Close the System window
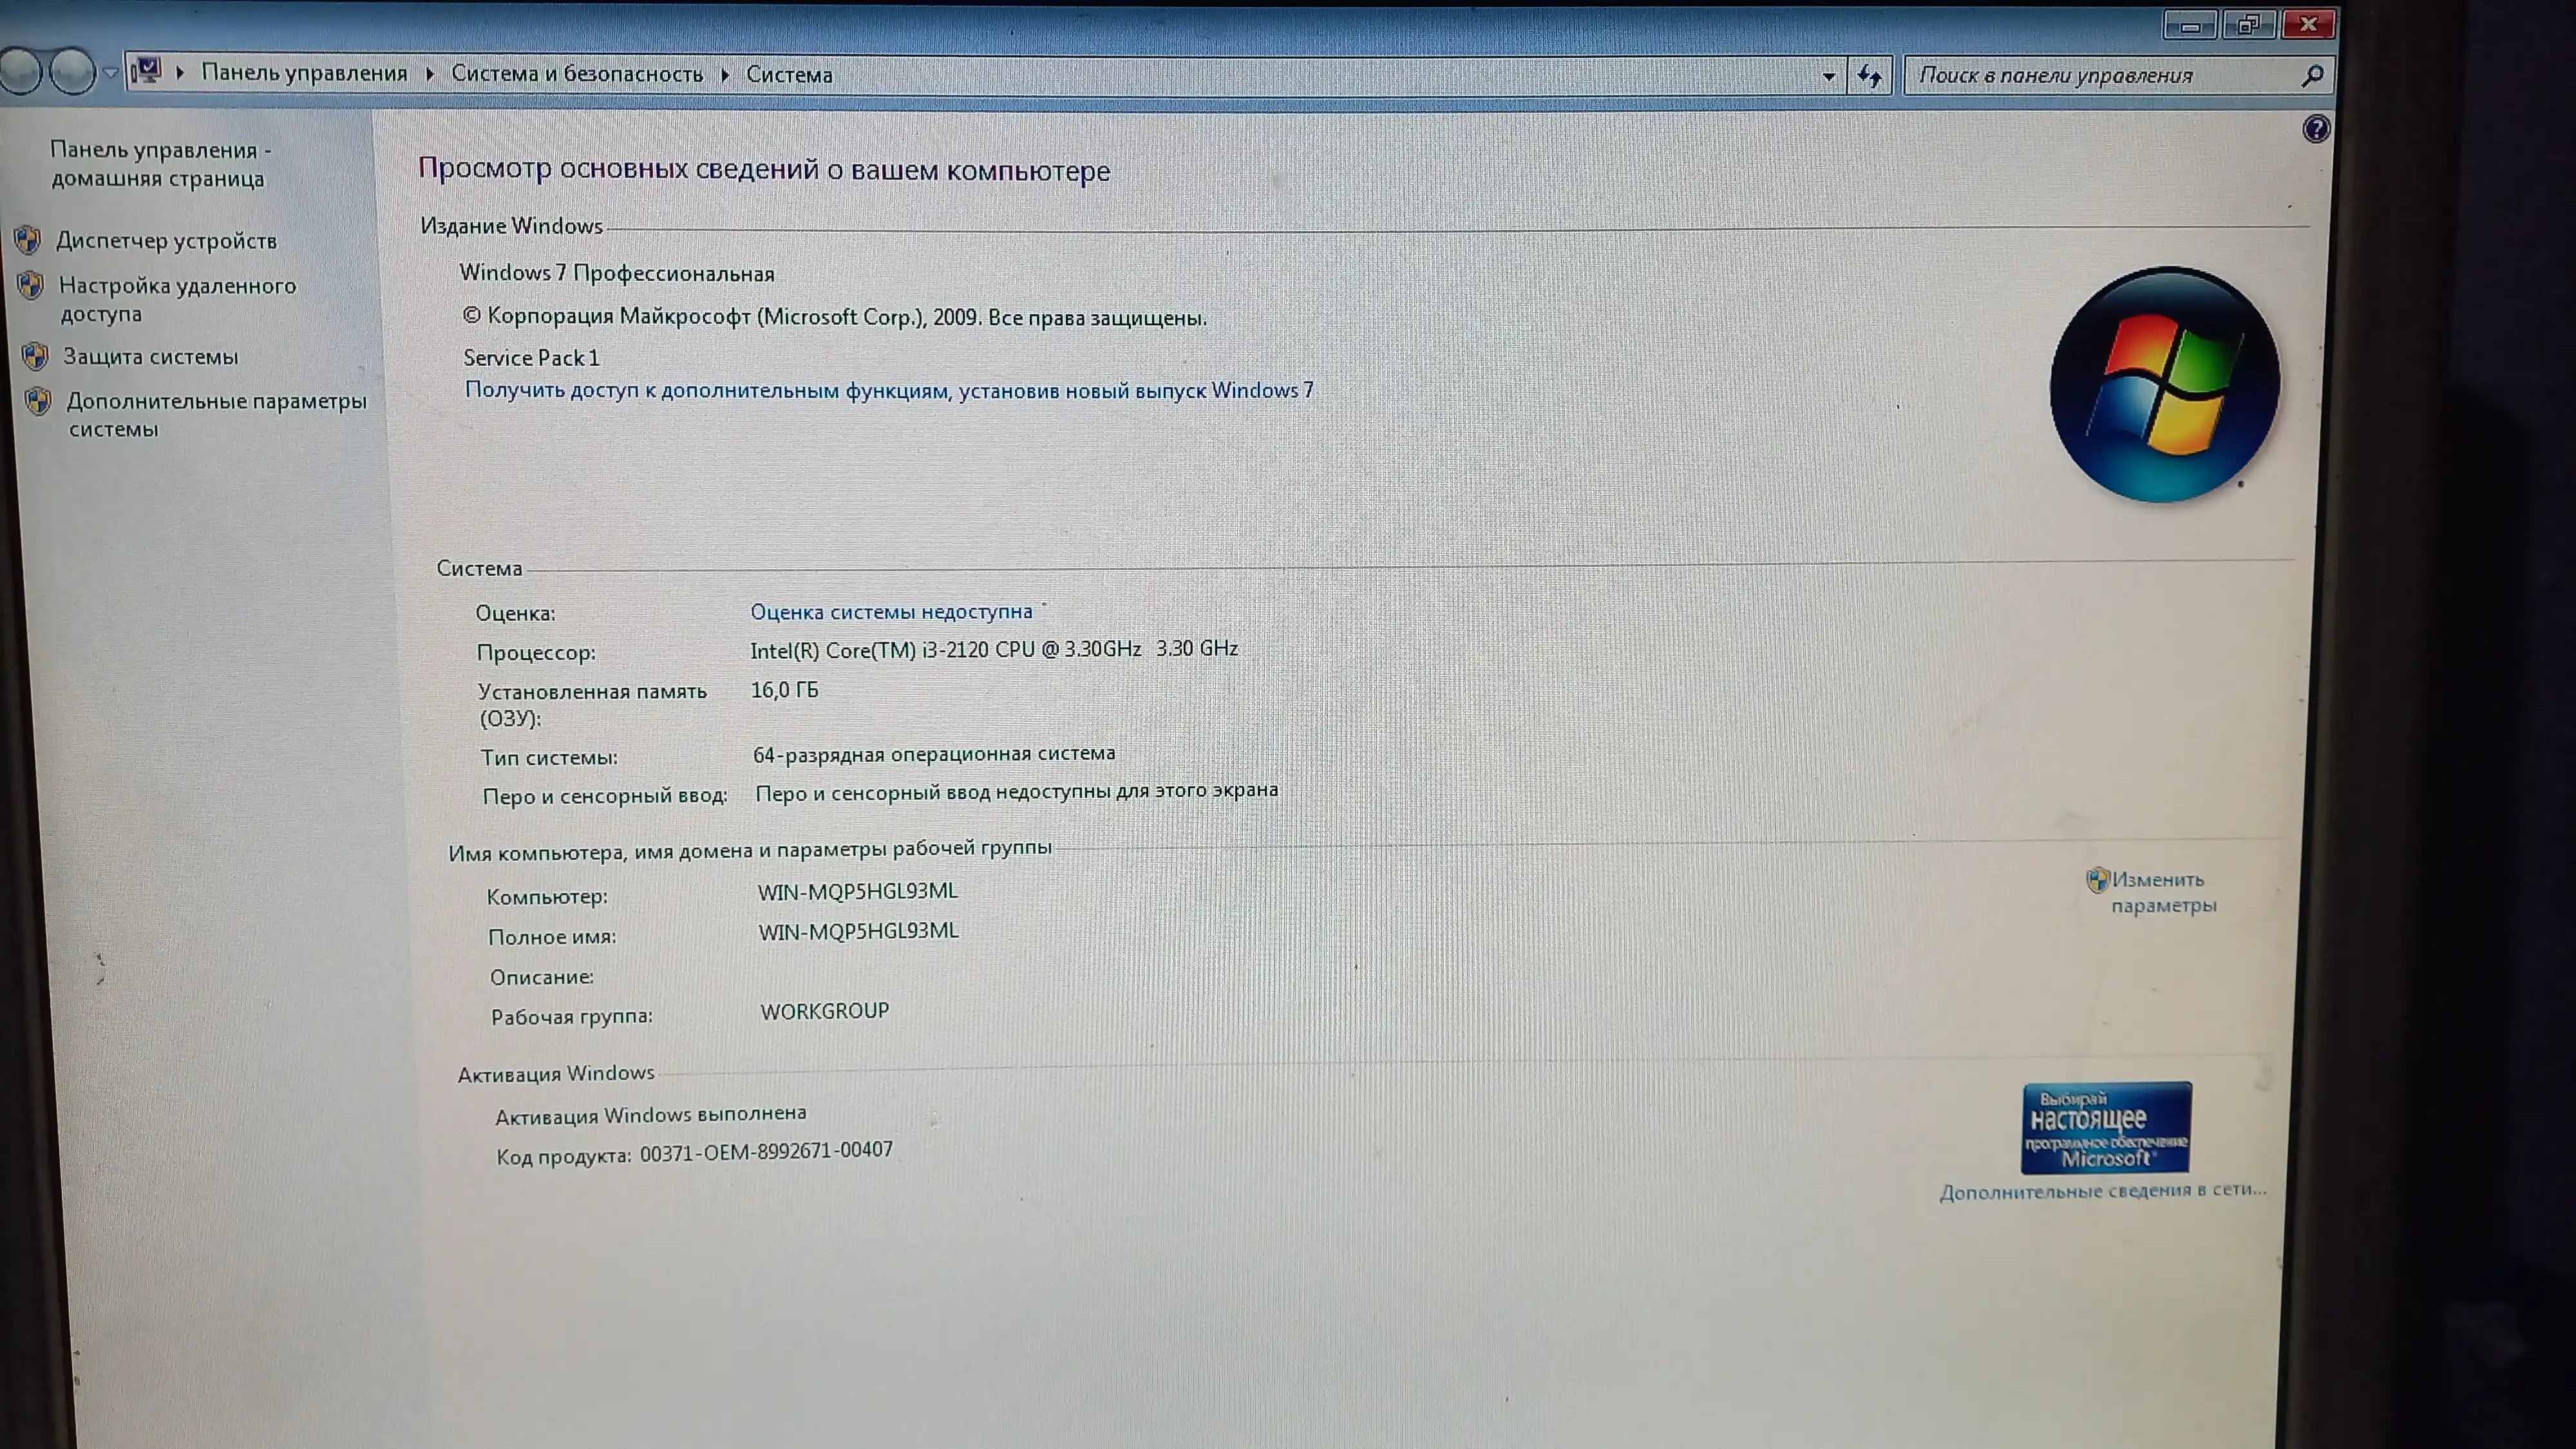The width and height of the screenshot is (2576, 1449). point(2308,24)
